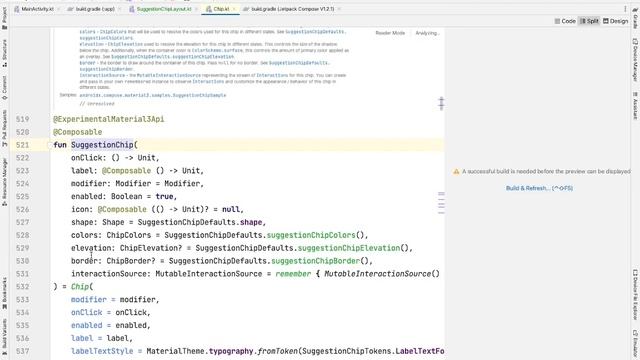Open SuggestionChipDefaults.suggestionChipElevation doc link
This screenshot has height=360, width=640.
(173, 57)
